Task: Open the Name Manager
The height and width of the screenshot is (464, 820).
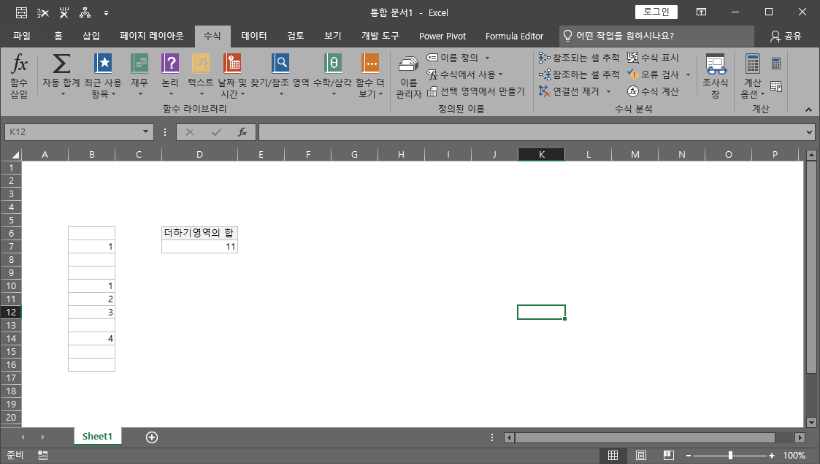Action: coord(408,76)
